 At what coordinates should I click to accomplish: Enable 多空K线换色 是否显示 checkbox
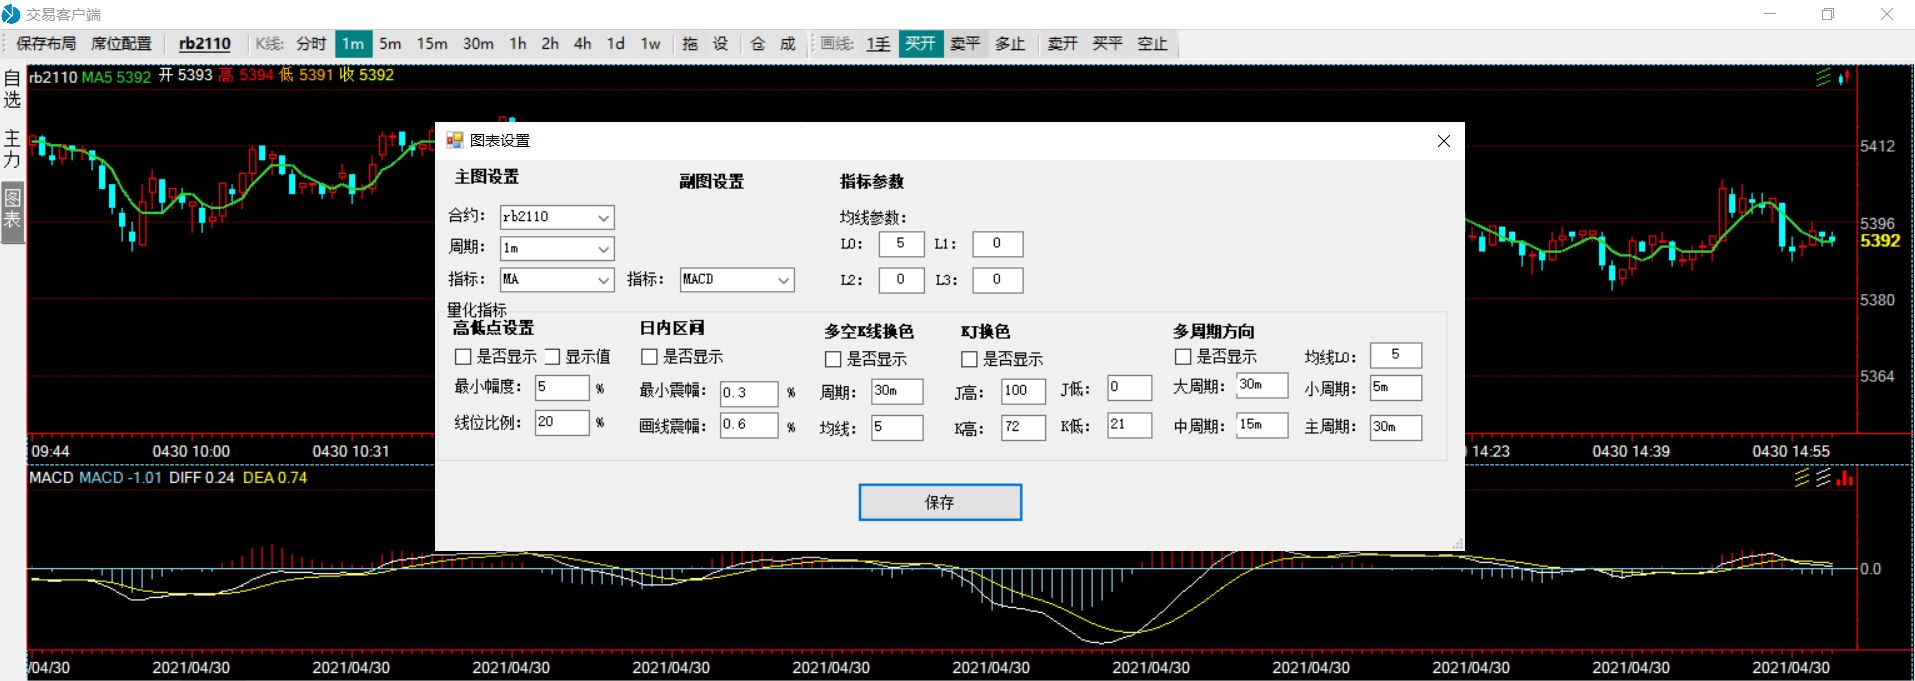833,359
